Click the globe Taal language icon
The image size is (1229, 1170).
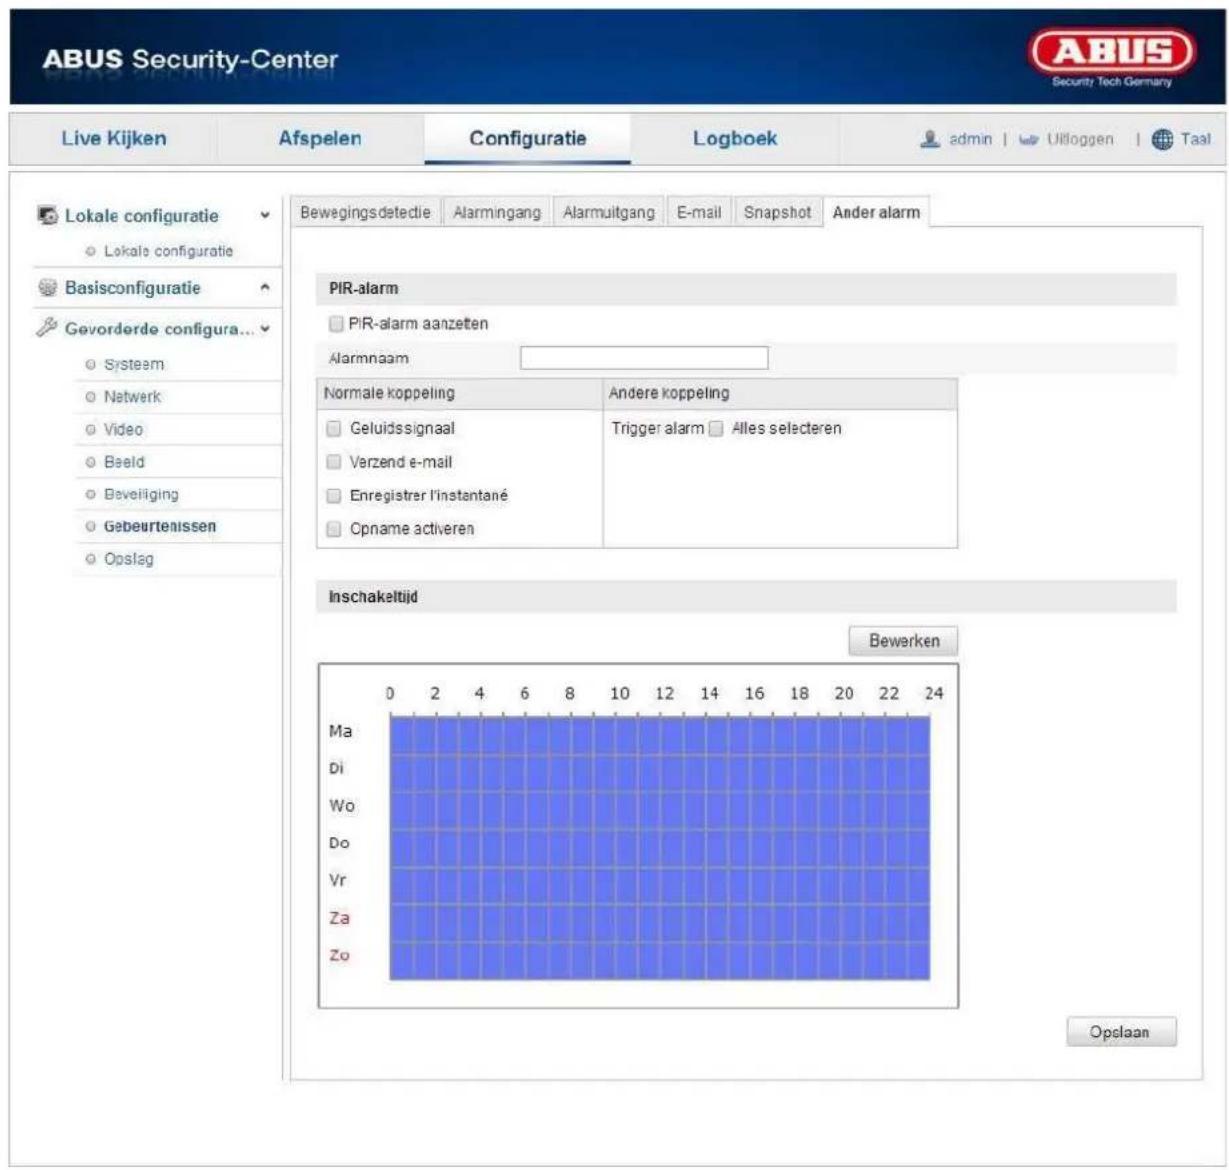[x=1162, y=140]
